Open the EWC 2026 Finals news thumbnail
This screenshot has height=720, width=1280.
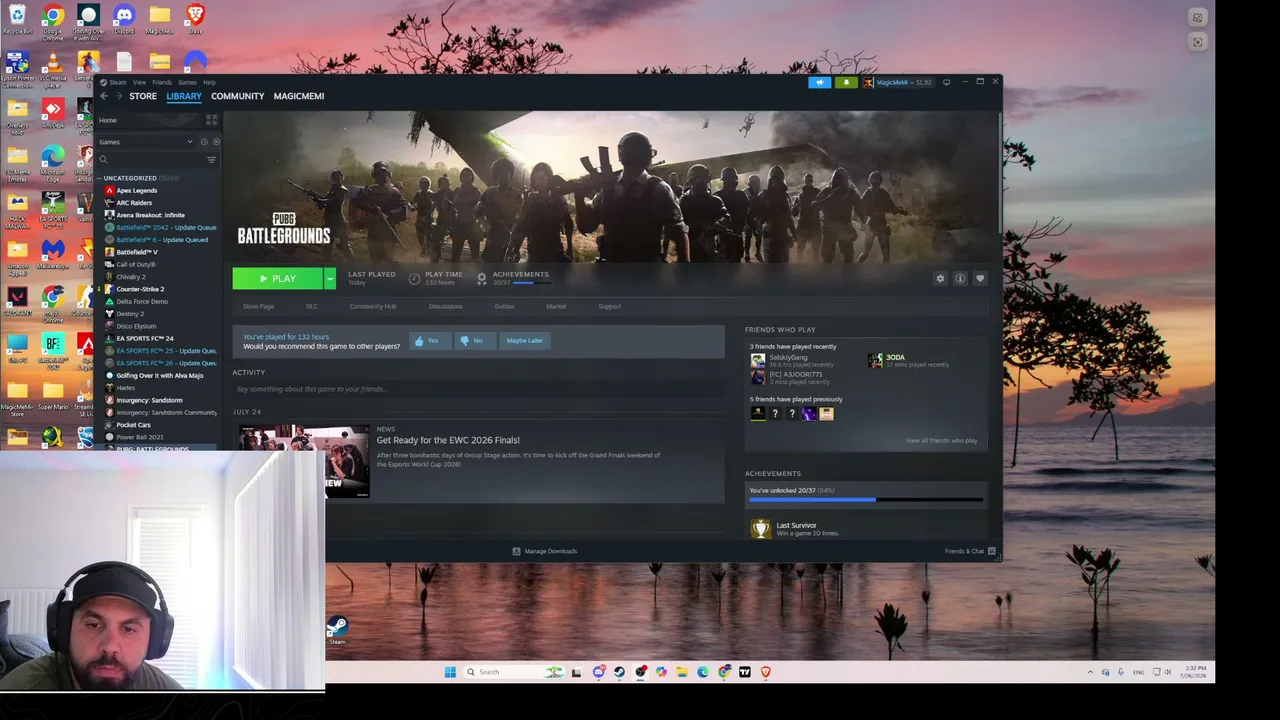tap(304, 461)
